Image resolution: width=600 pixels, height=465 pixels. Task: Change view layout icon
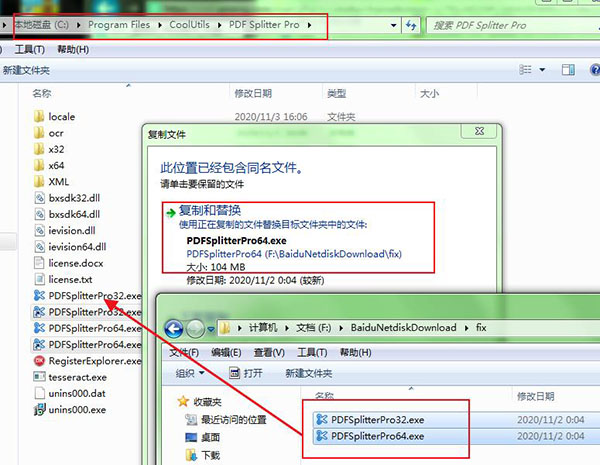525,70
